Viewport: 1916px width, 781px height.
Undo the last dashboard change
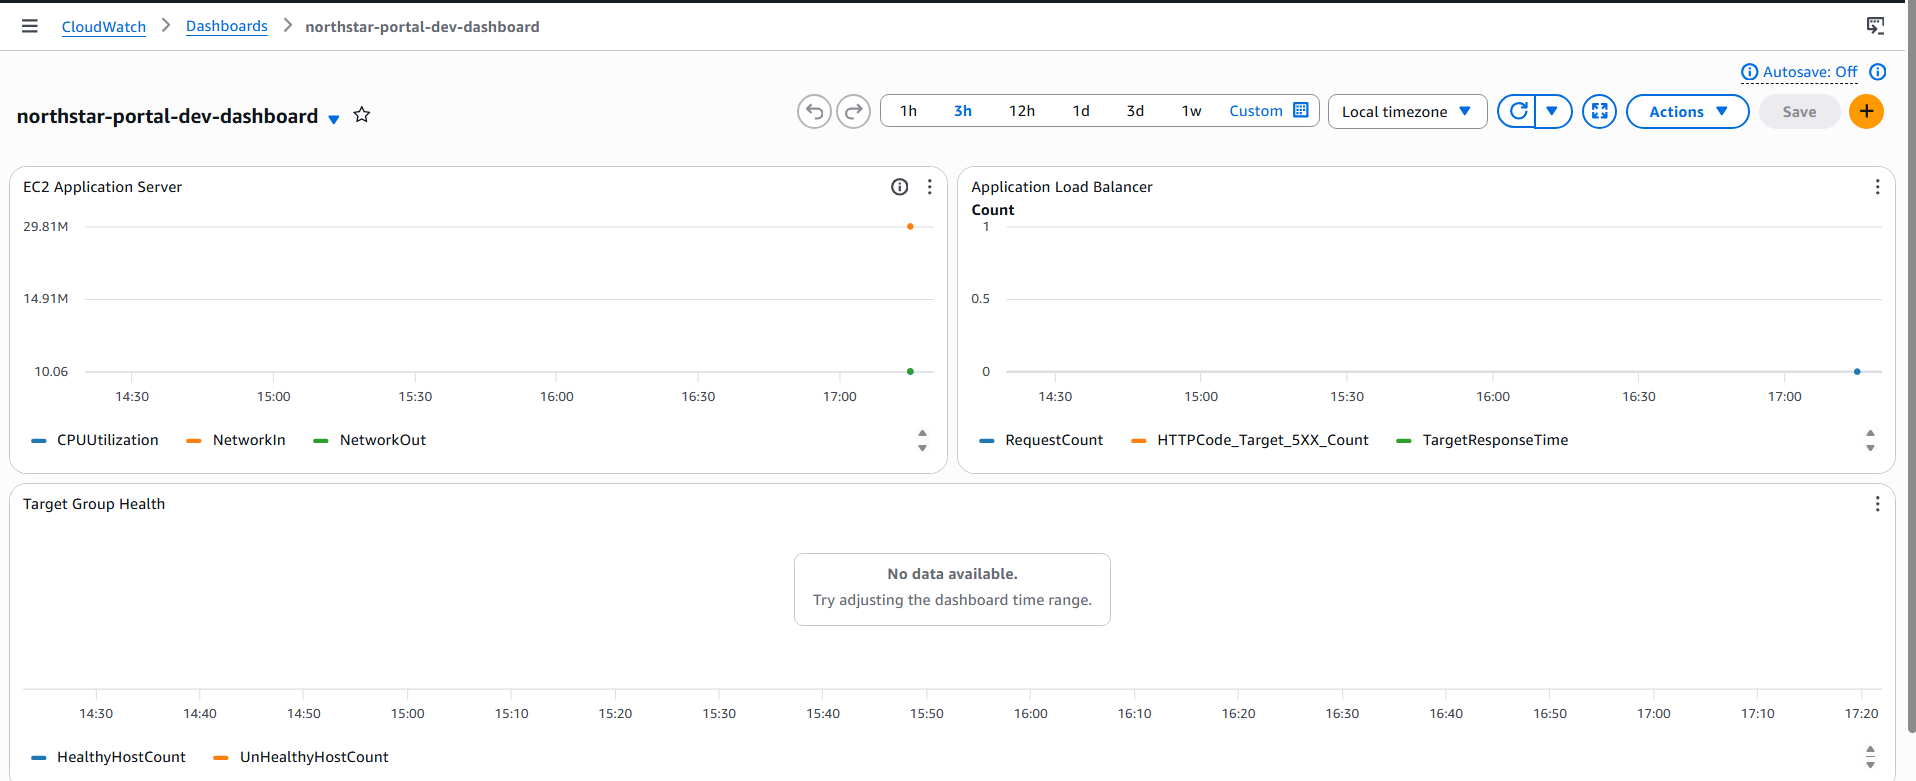point(814,111)
